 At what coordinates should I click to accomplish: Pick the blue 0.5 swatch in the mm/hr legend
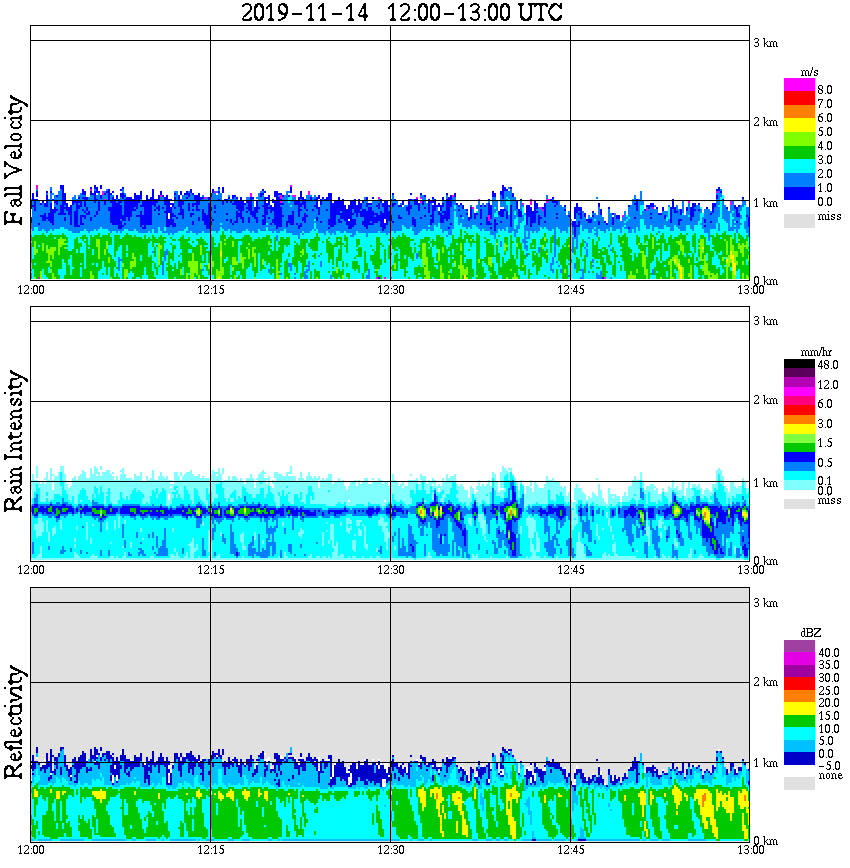click(799, 457)
